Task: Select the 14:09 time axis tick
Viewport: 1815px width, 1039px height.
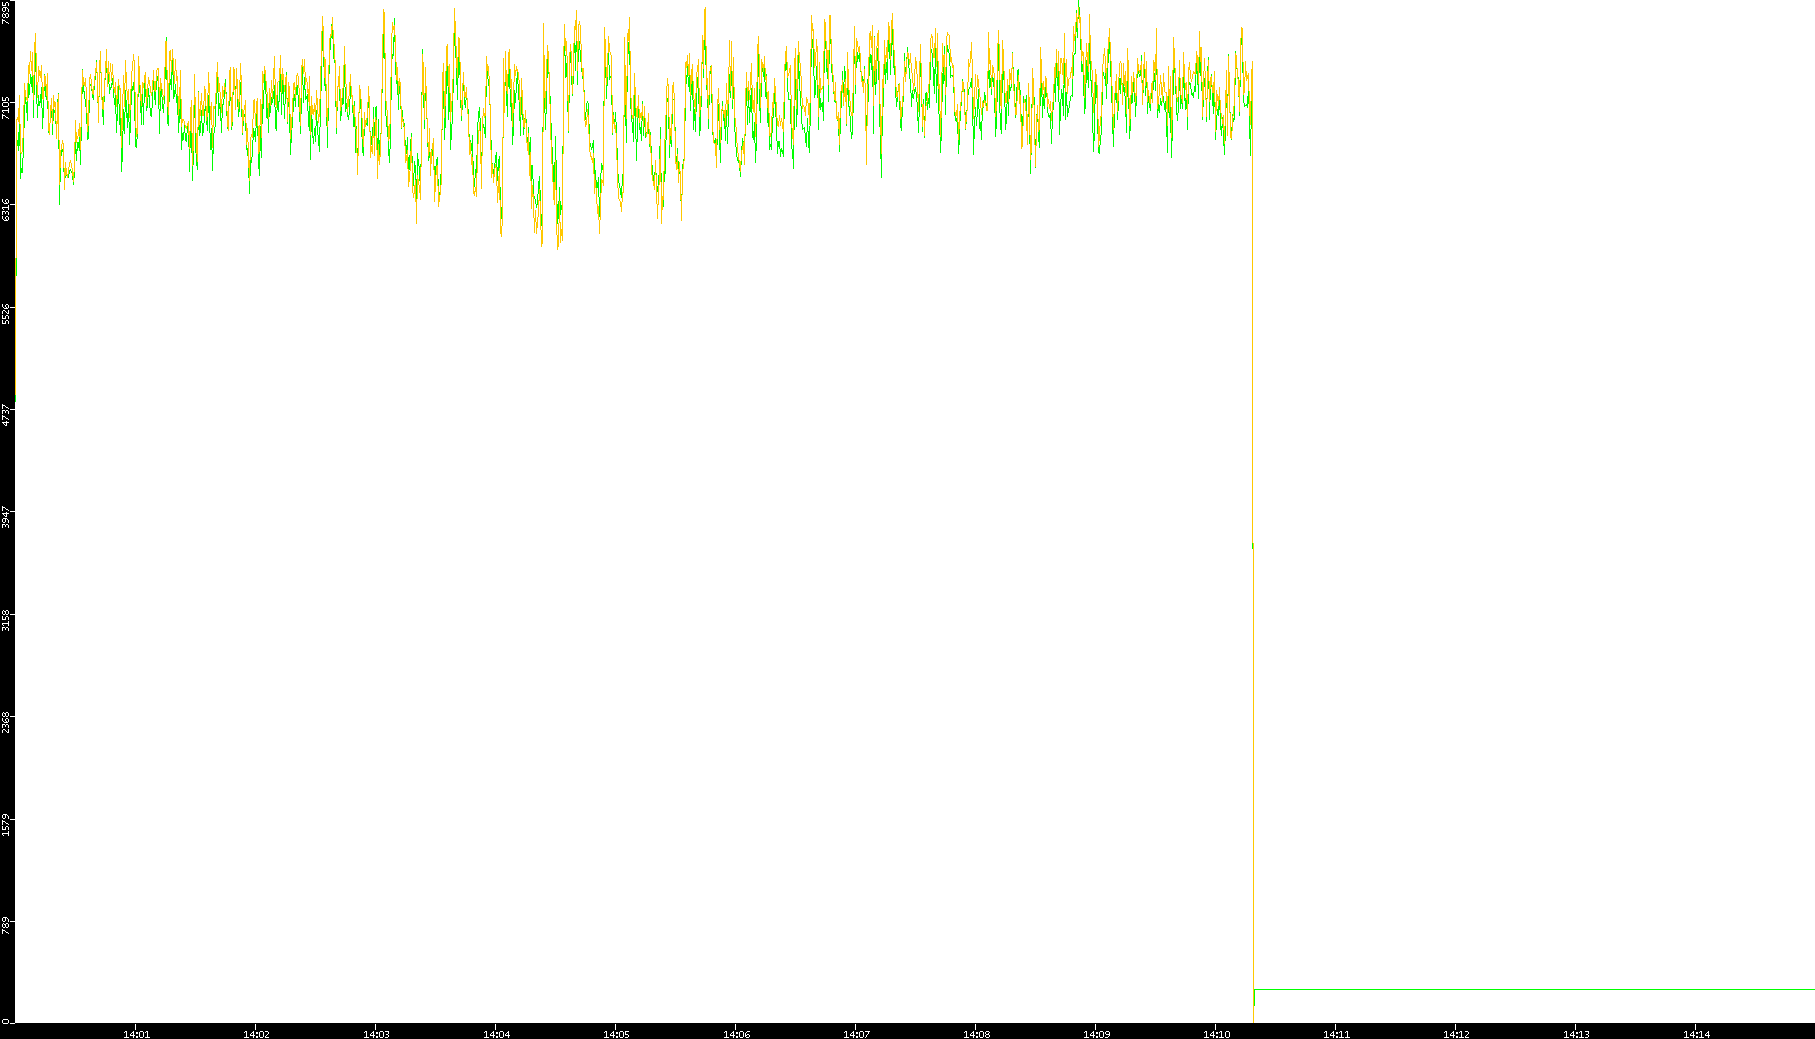Action: tap(1096, 1033)
